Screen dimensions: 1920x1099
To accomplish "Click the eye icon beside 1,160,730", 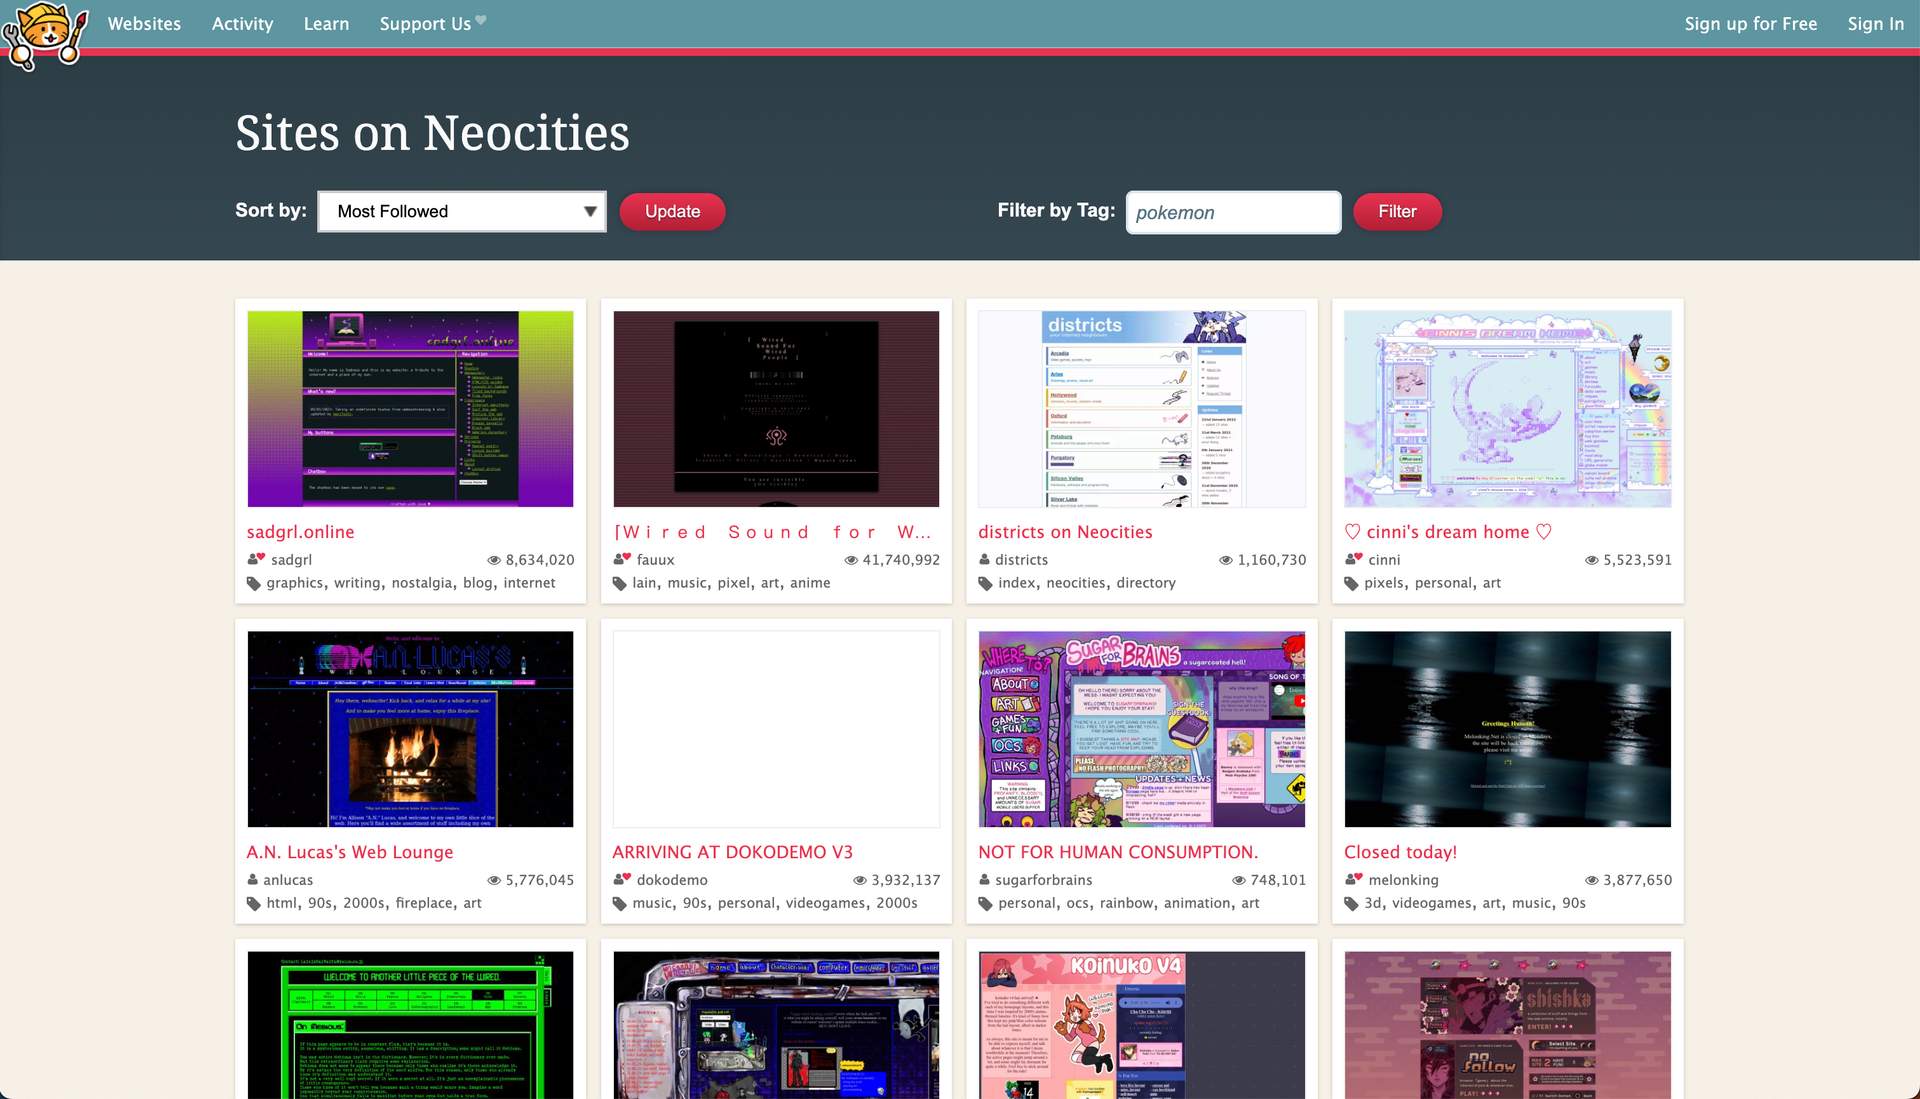I will point(1226,560).
